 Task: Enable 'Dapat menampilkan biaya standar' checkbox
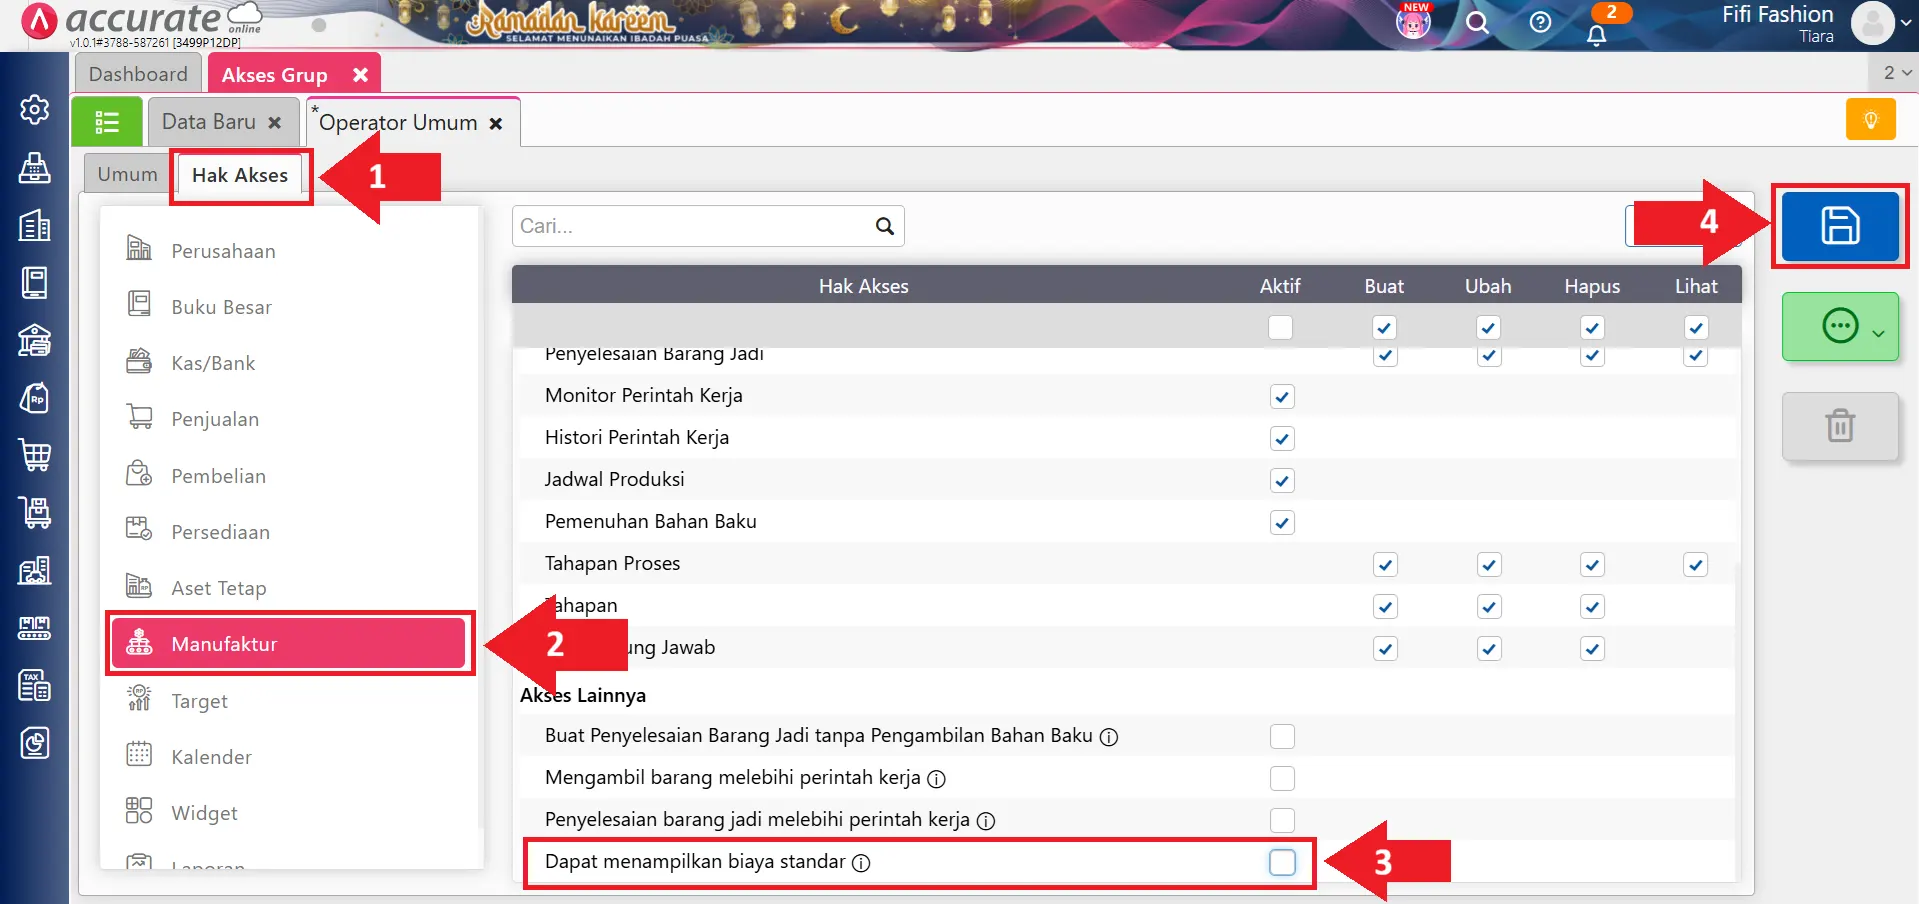(x=1281, y=862)
